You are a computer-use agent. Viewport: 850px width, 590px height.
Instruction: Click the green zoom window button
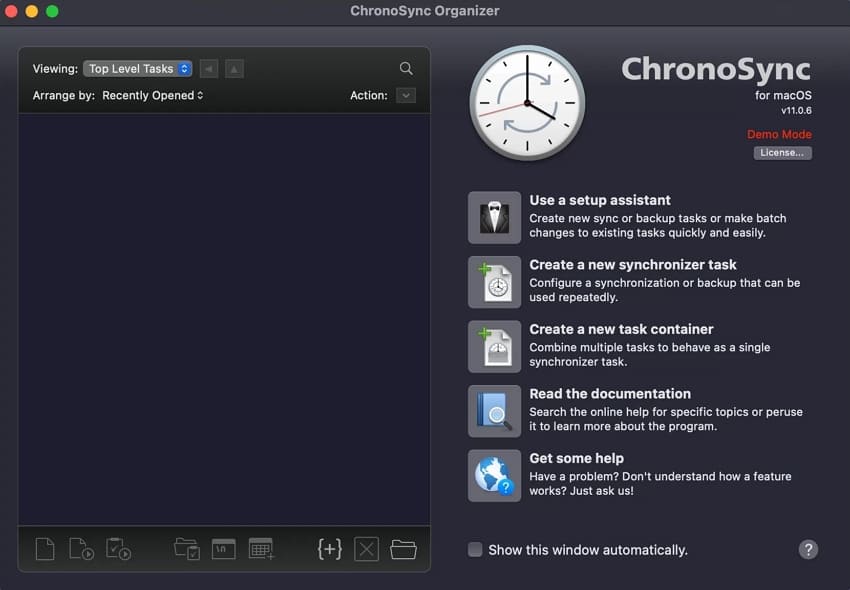(52, 11)
